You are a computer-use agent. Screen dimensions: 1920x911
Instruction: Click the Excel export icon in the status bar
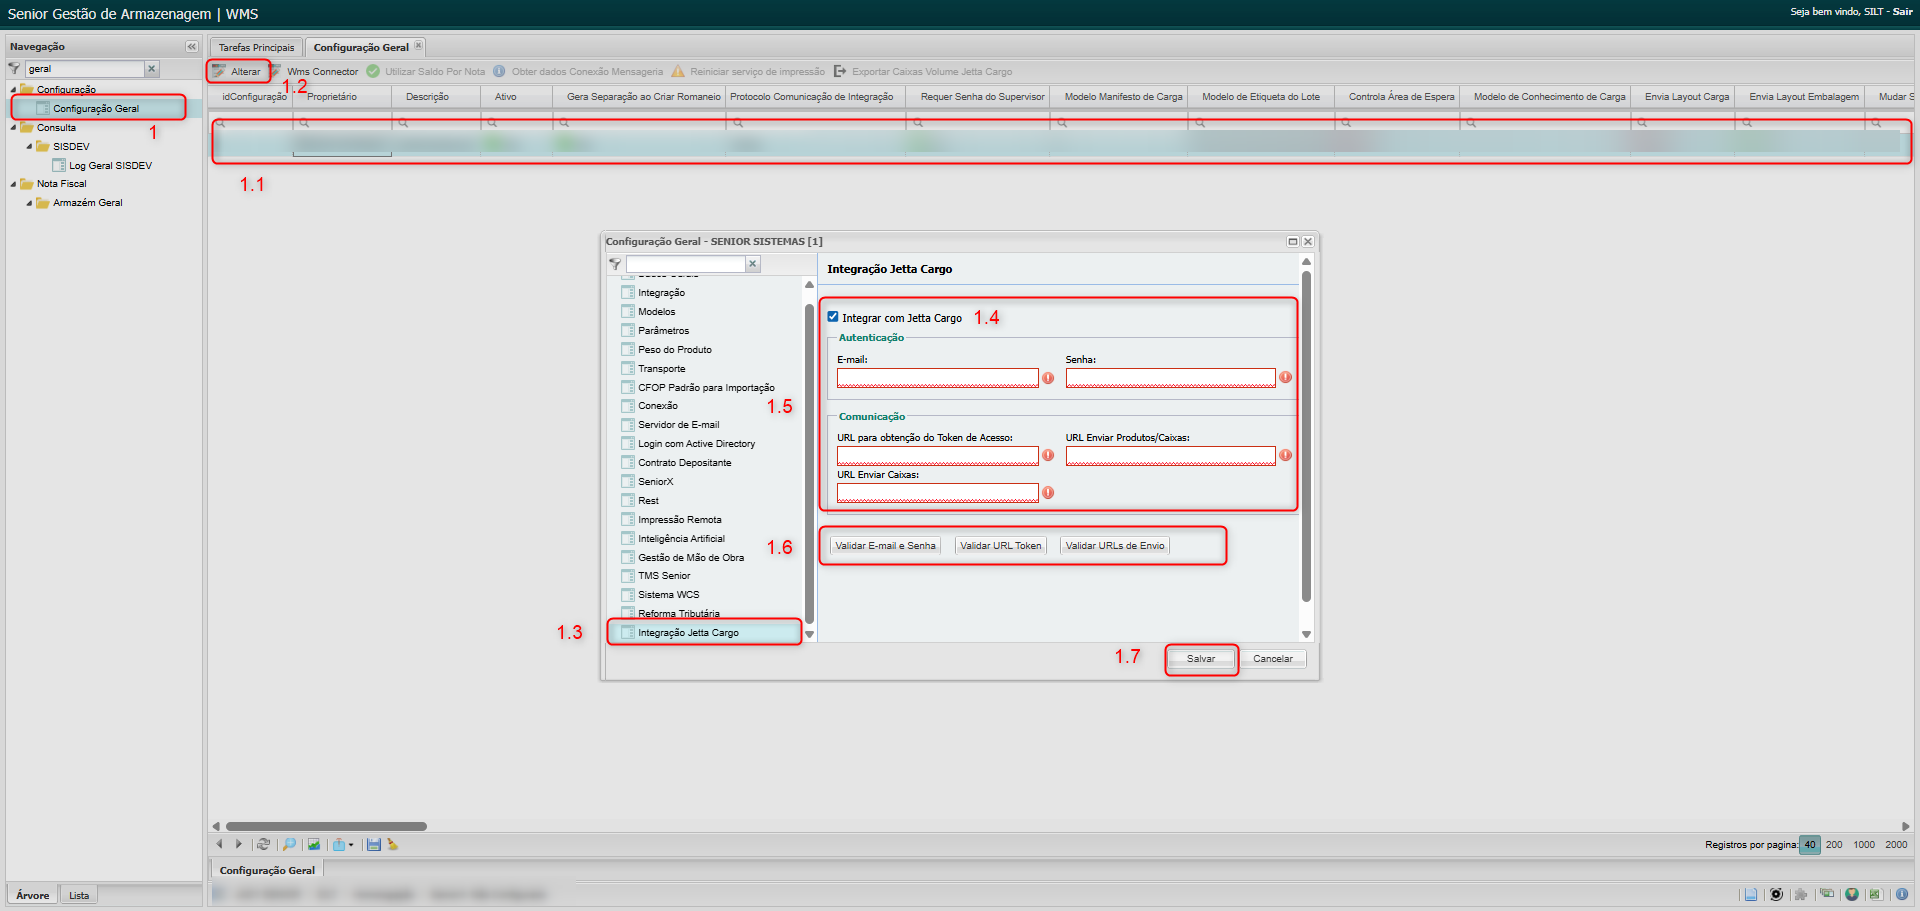click(1875, 894)
